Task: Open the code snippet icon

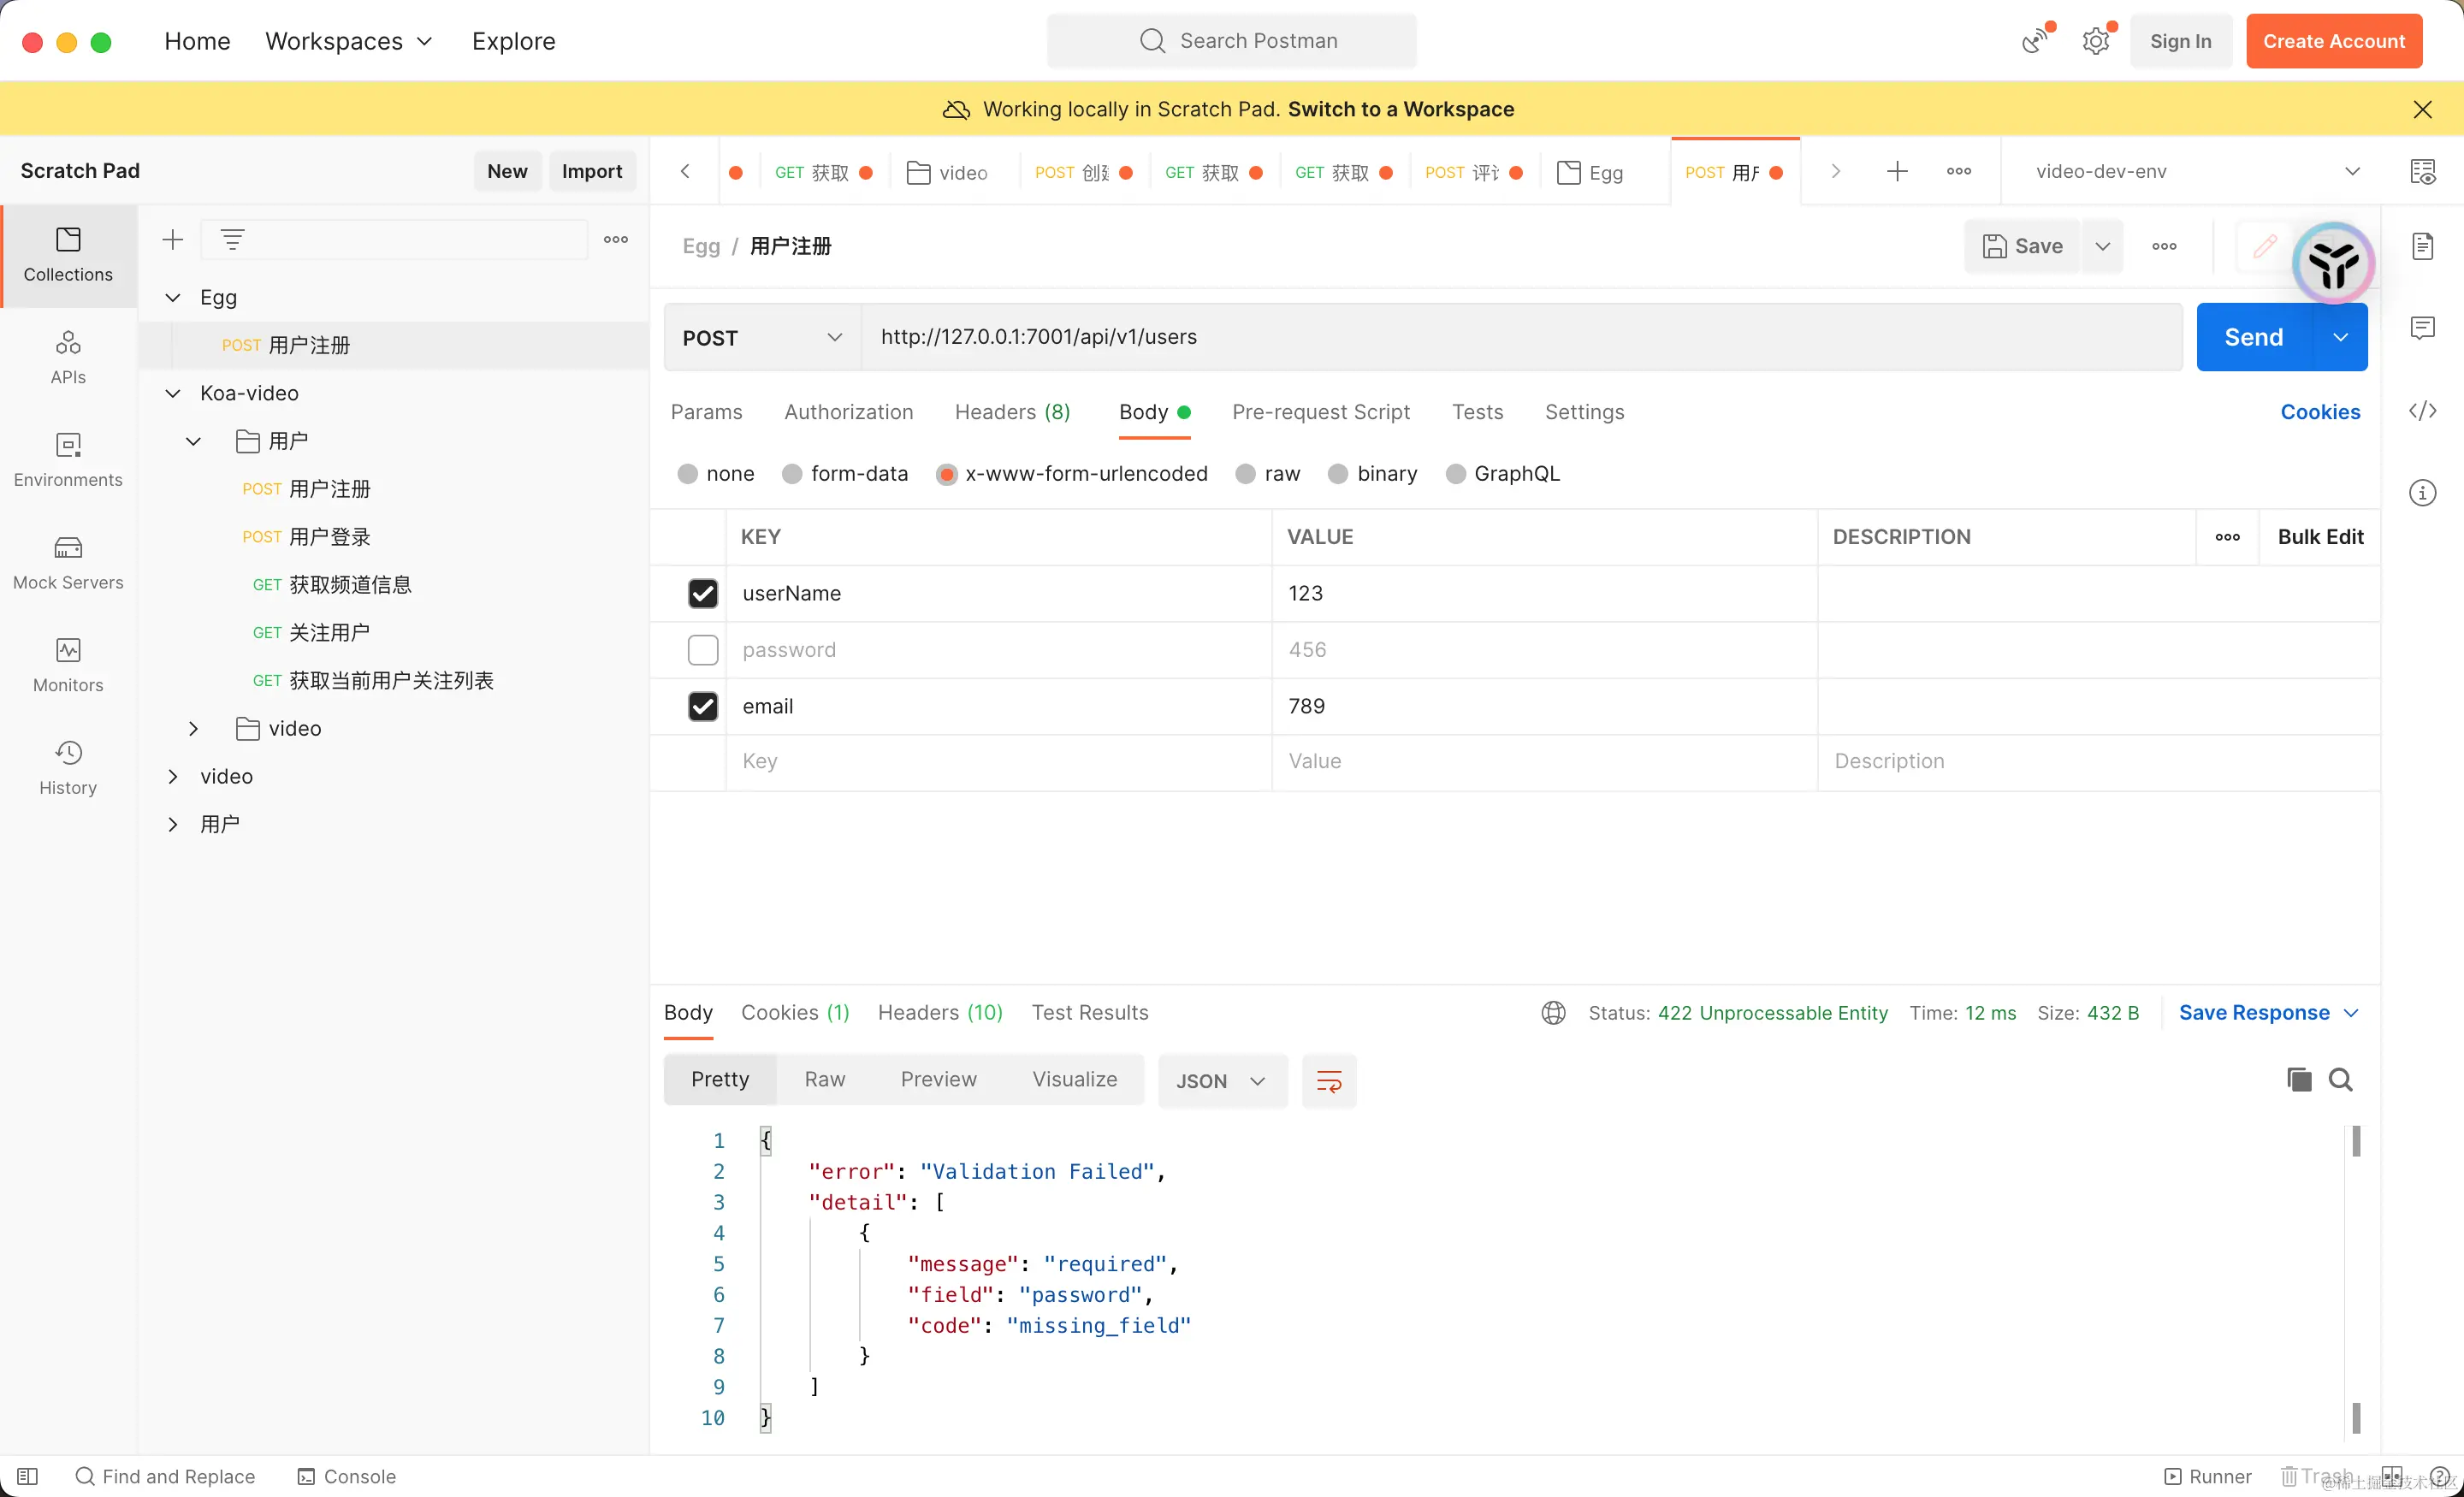Action: (2423, 411)
